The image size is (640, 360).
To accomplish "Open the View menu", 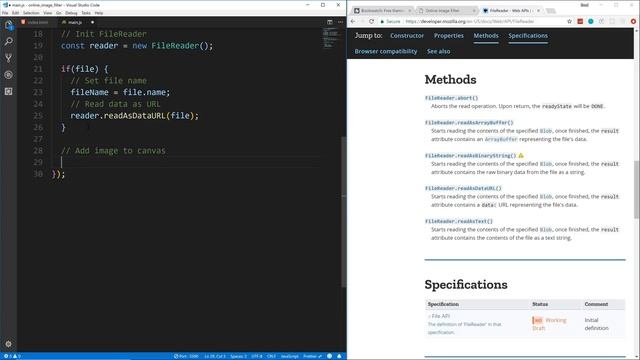I will click(48, 13).
